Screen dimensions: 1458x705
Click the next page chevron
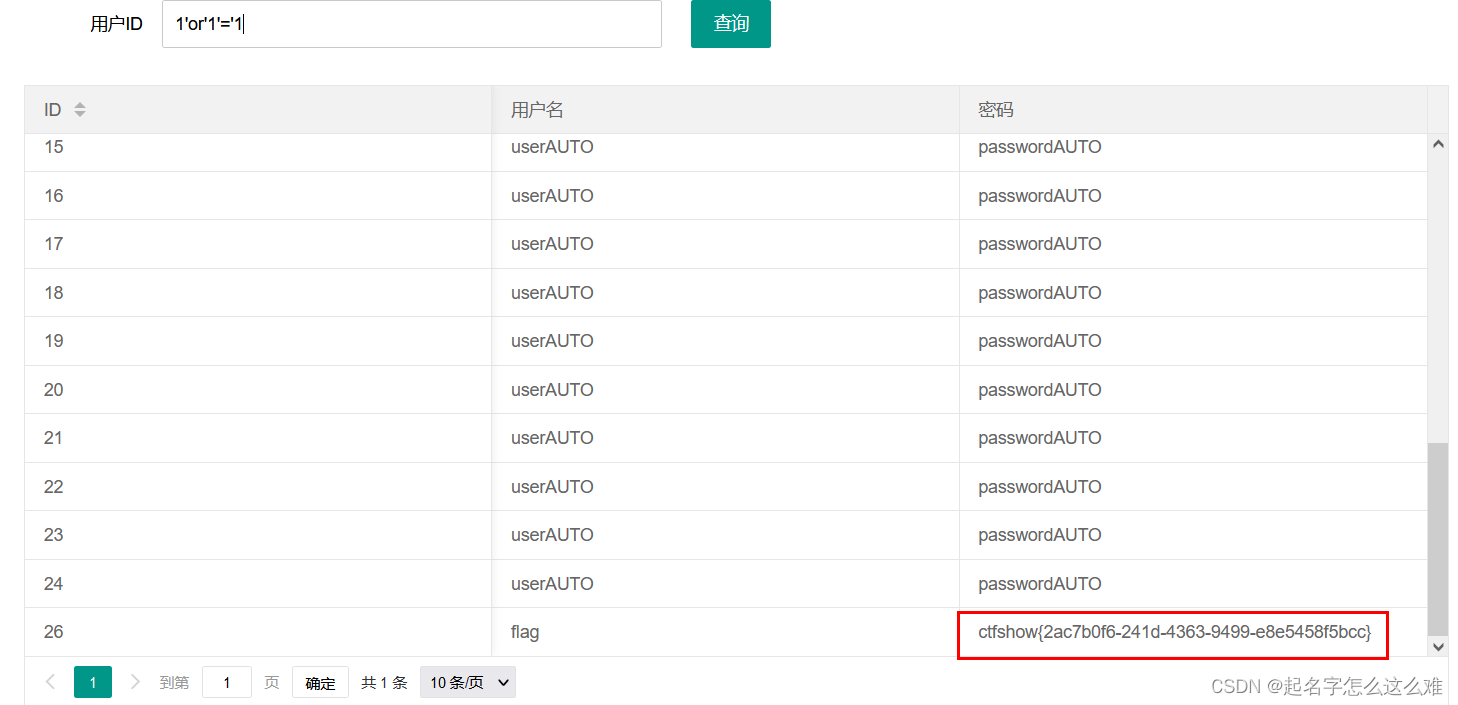point(135,682)
